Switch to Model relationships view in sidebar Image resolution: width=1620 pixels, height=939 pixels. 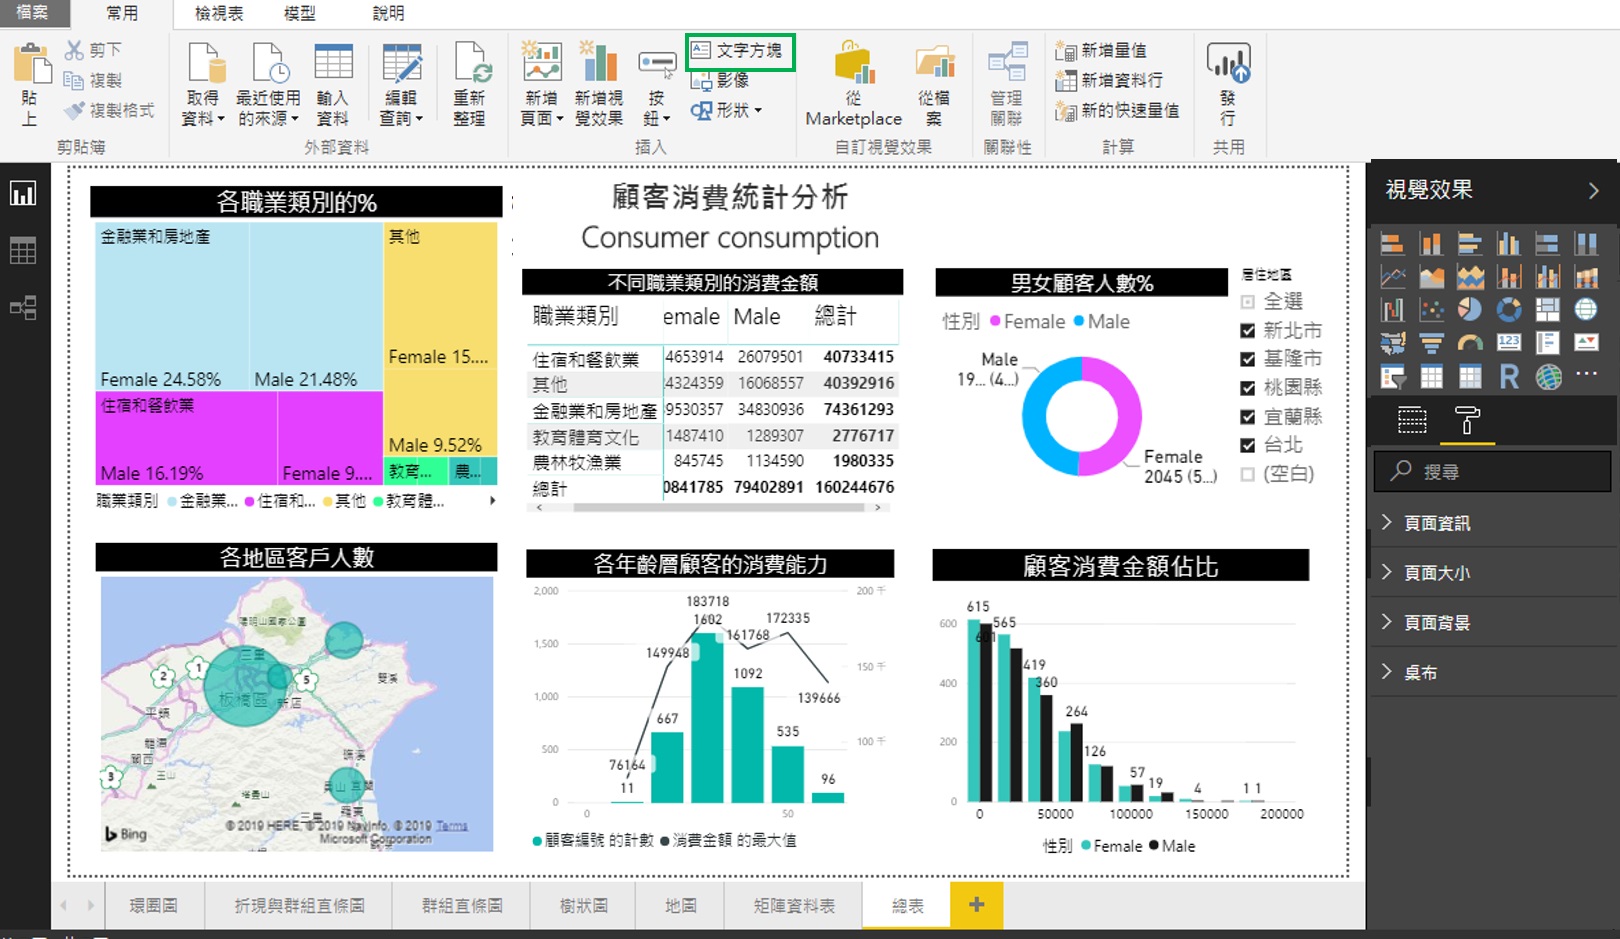(23, 307)
